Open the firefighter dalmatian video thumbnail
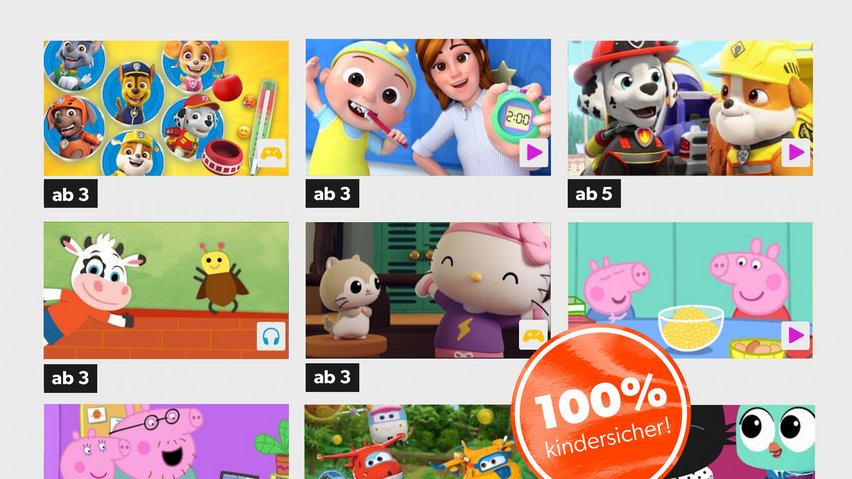852x479 pixels. [691, 108]
